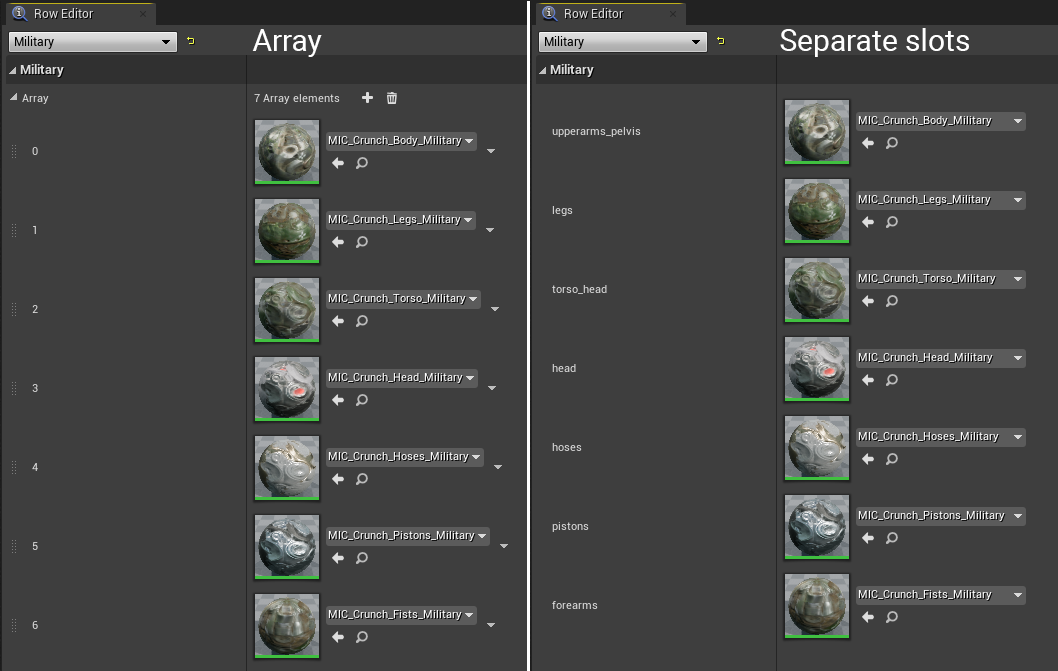The image size is (1058, 671).
Task: Open hoses slot MIC_Crunch_Hoses_Military asset picker
Action: point(941,437)
